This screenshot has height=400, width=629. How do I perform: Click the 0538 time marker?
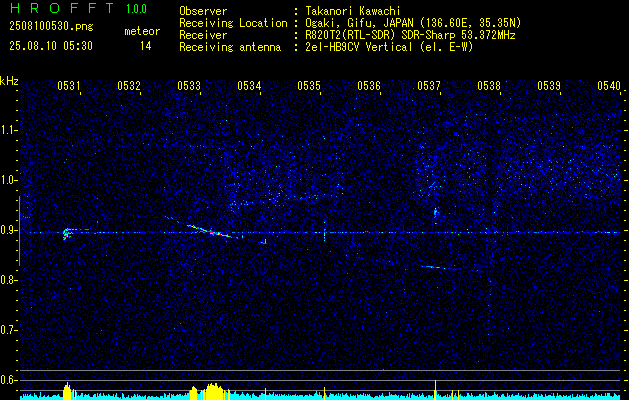click(489, 85)
